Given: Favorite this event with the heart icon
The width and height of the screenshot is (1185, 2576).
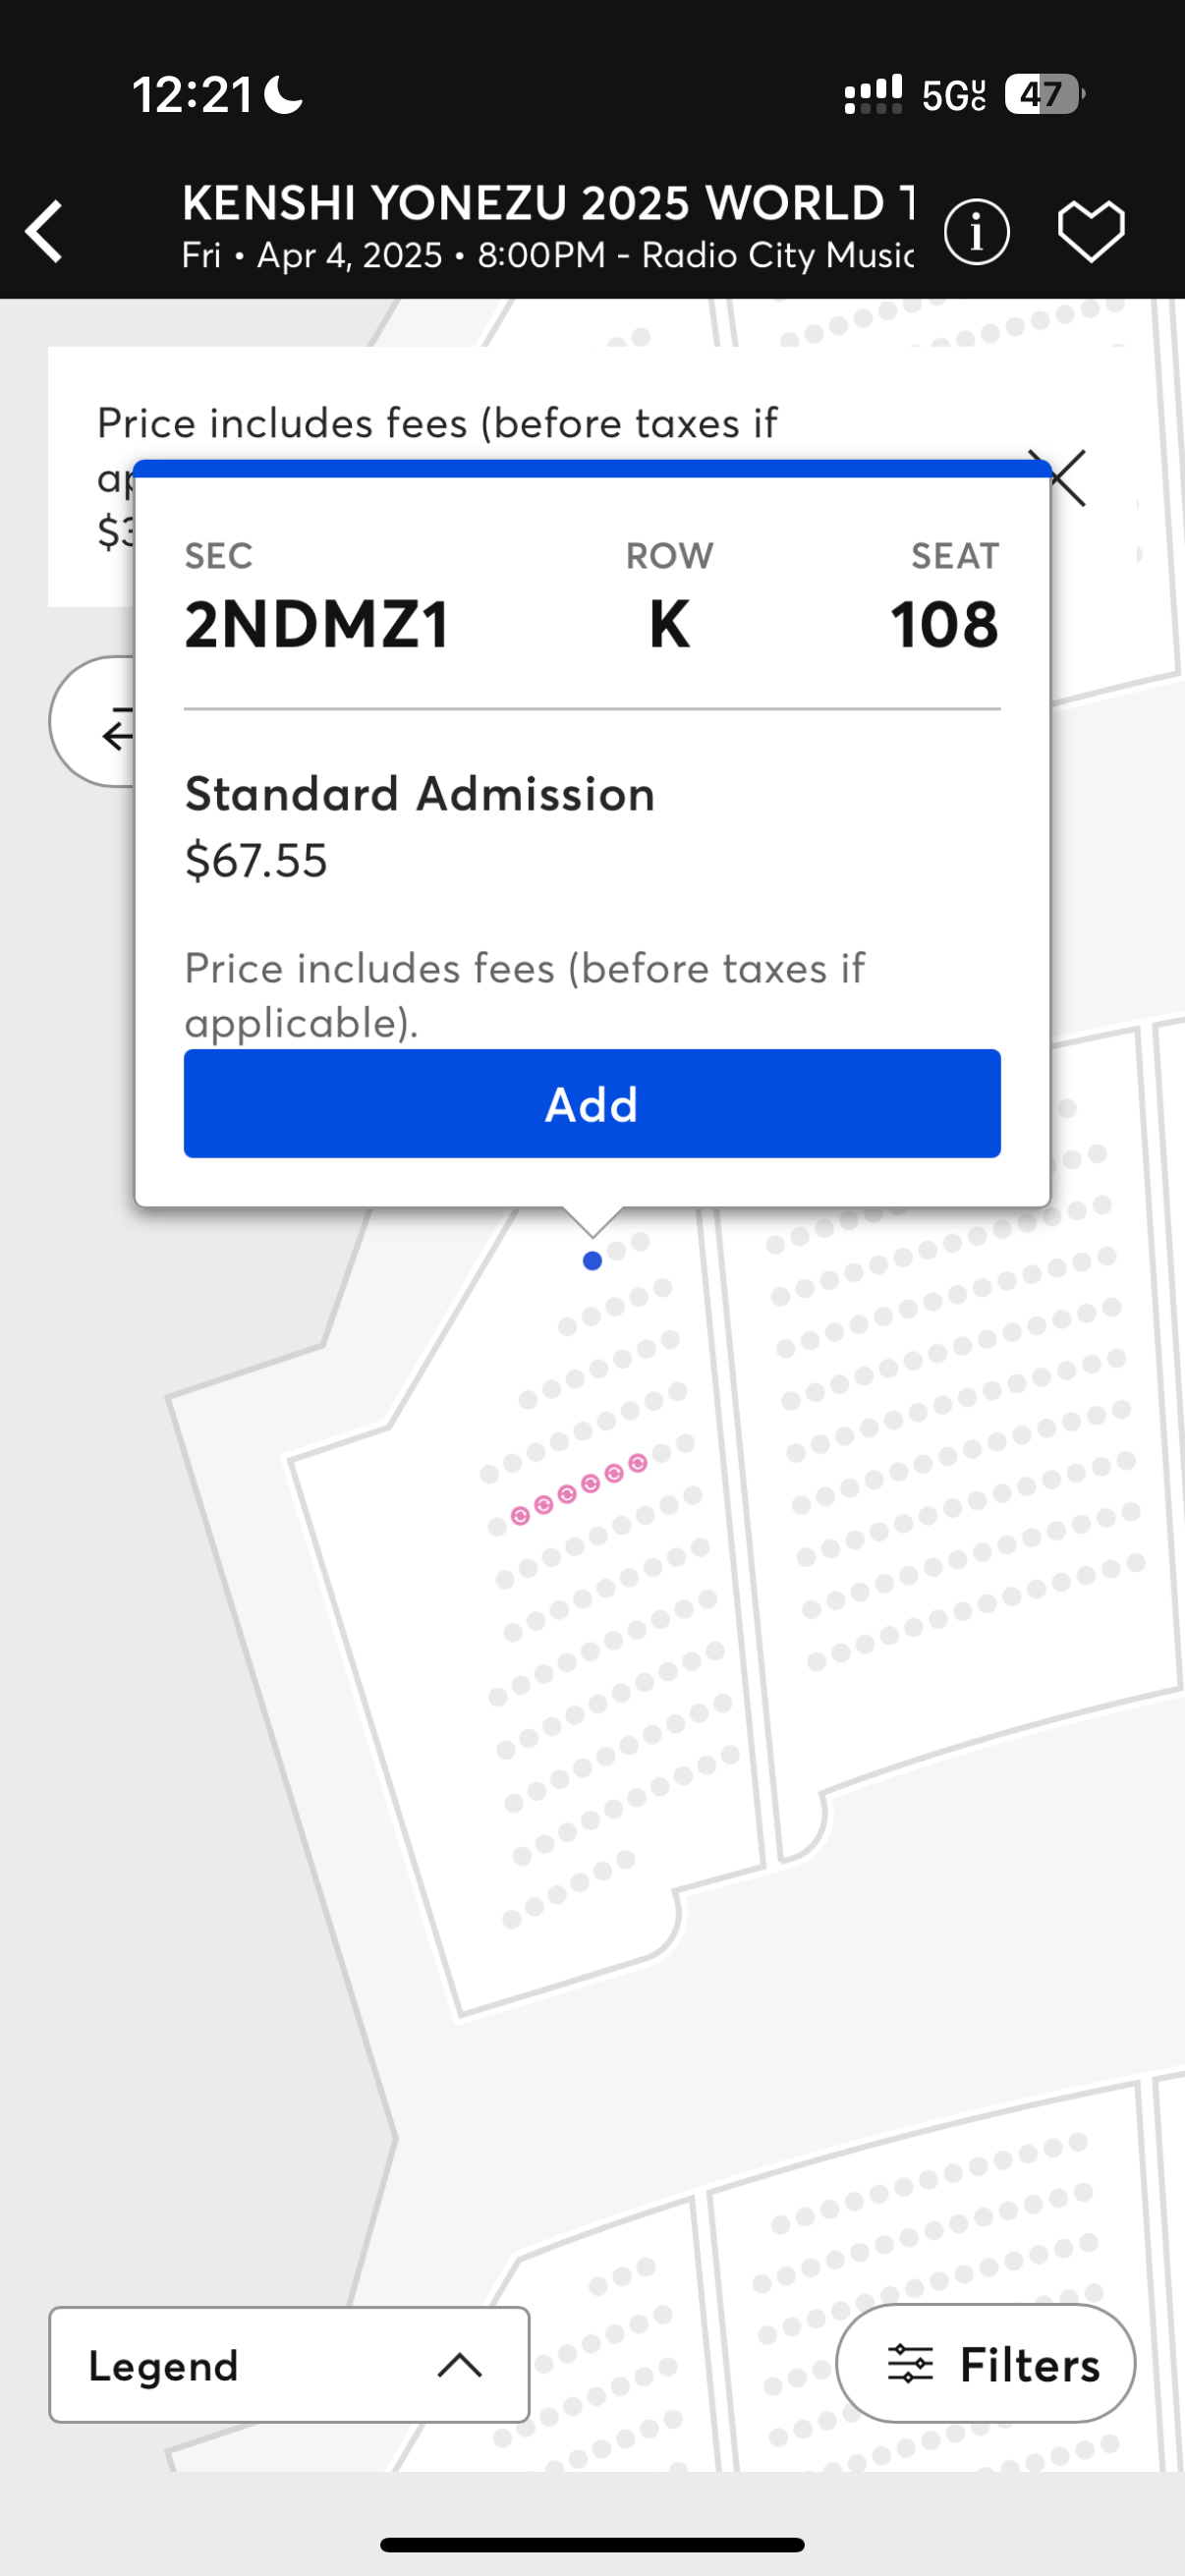Looking at the screenshot, I should [1091, 232].
